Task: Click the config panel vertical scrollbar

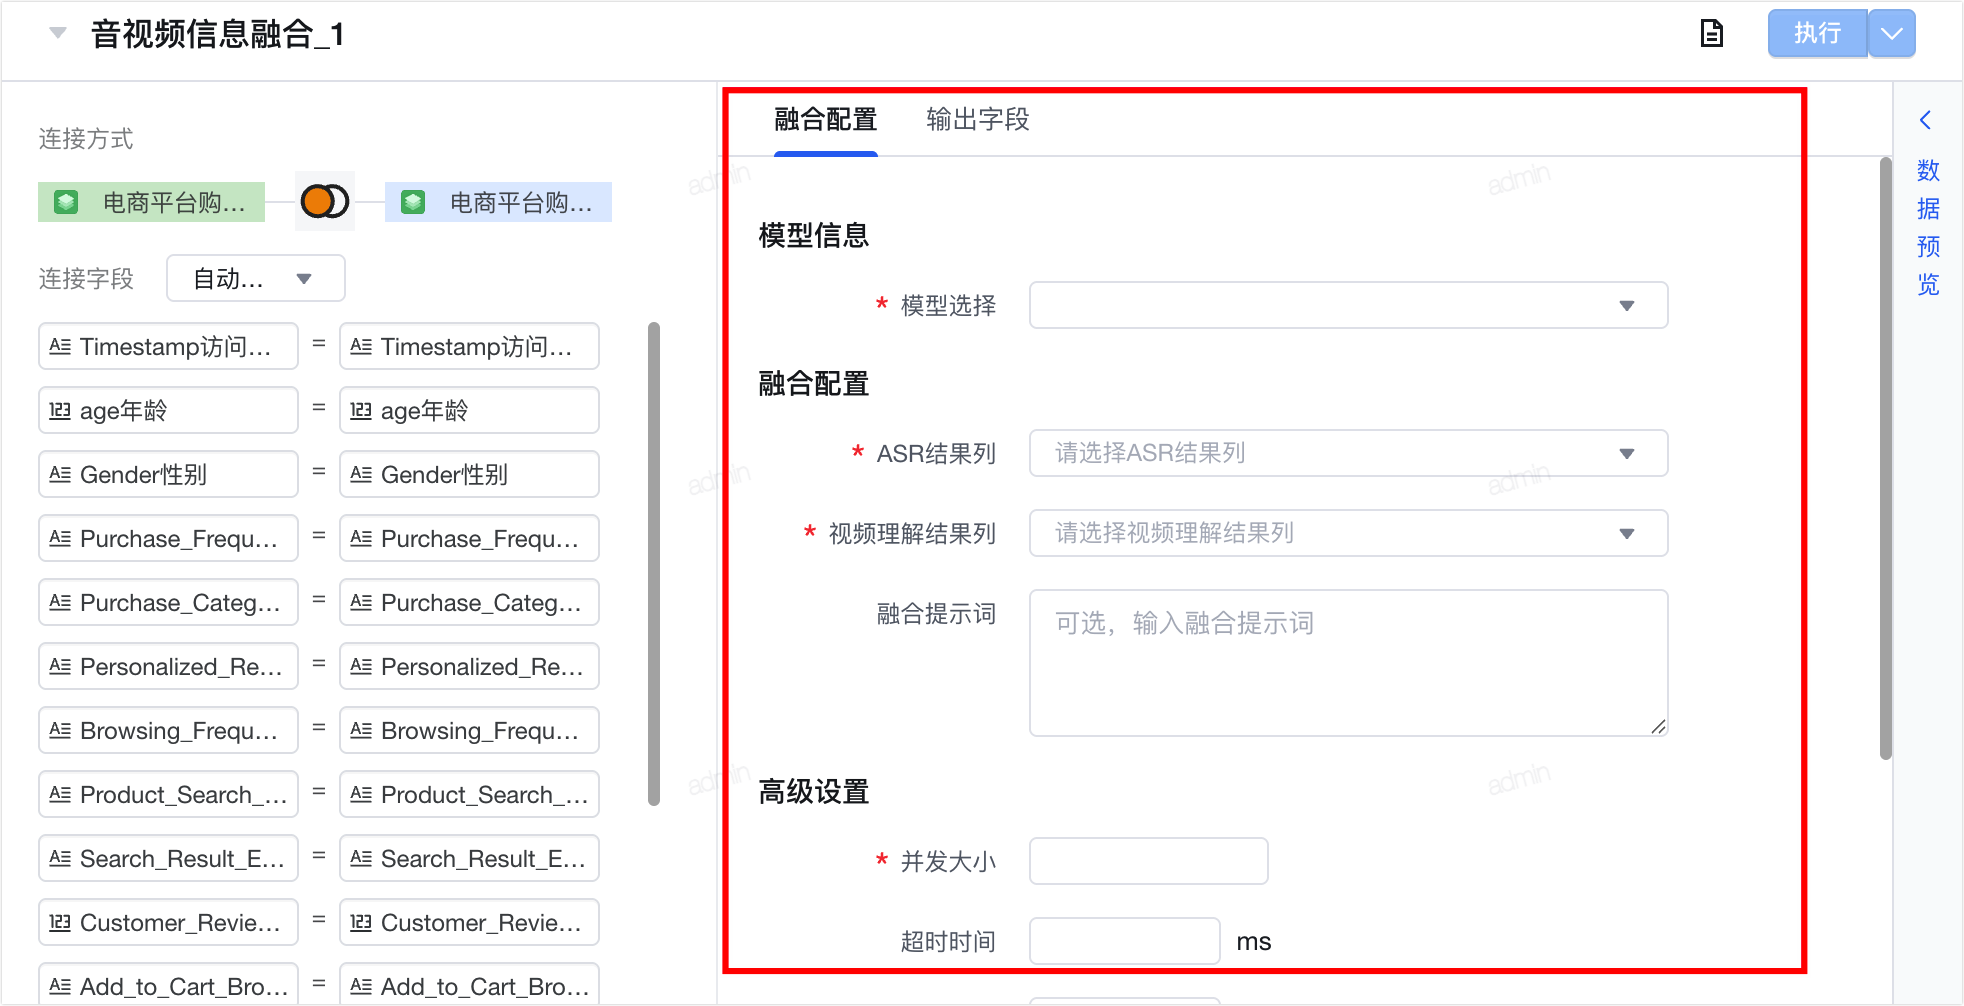Action: (1886, 458)
